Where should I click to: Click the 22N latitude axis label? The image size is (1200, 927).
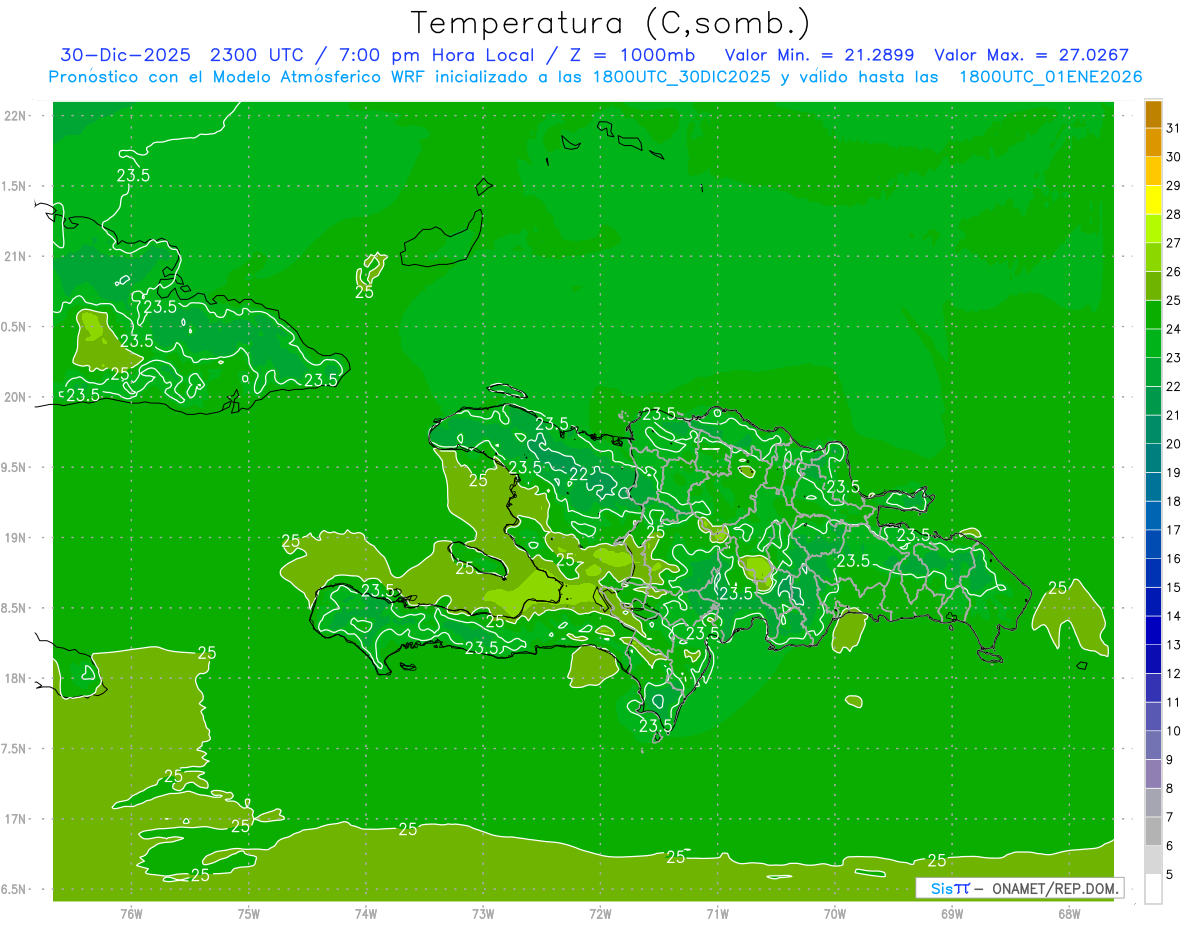(x=15, y=115)
